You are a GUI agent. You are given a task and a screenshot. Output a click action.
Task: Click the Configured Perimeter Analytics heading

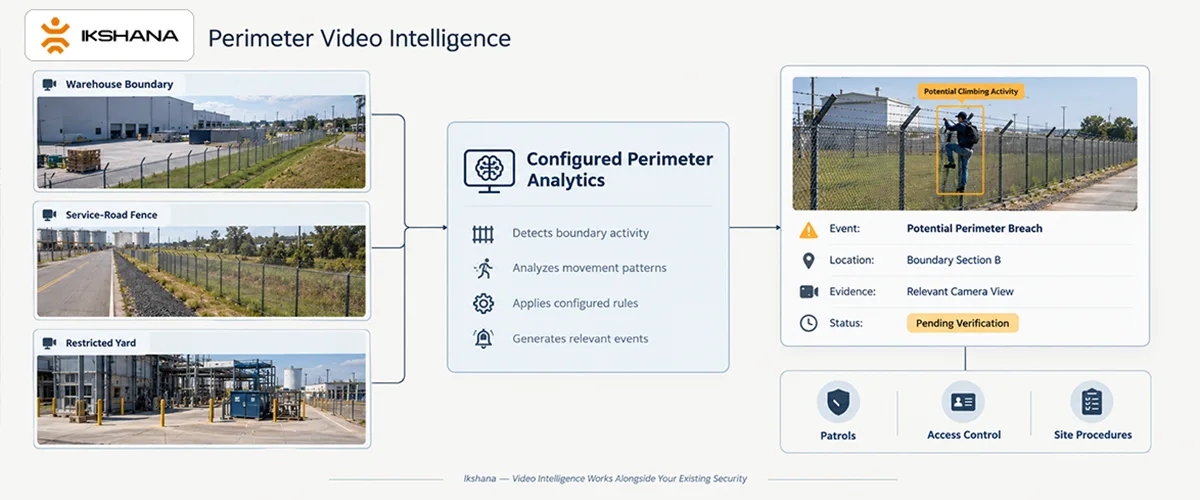click(x=620, y=170)
